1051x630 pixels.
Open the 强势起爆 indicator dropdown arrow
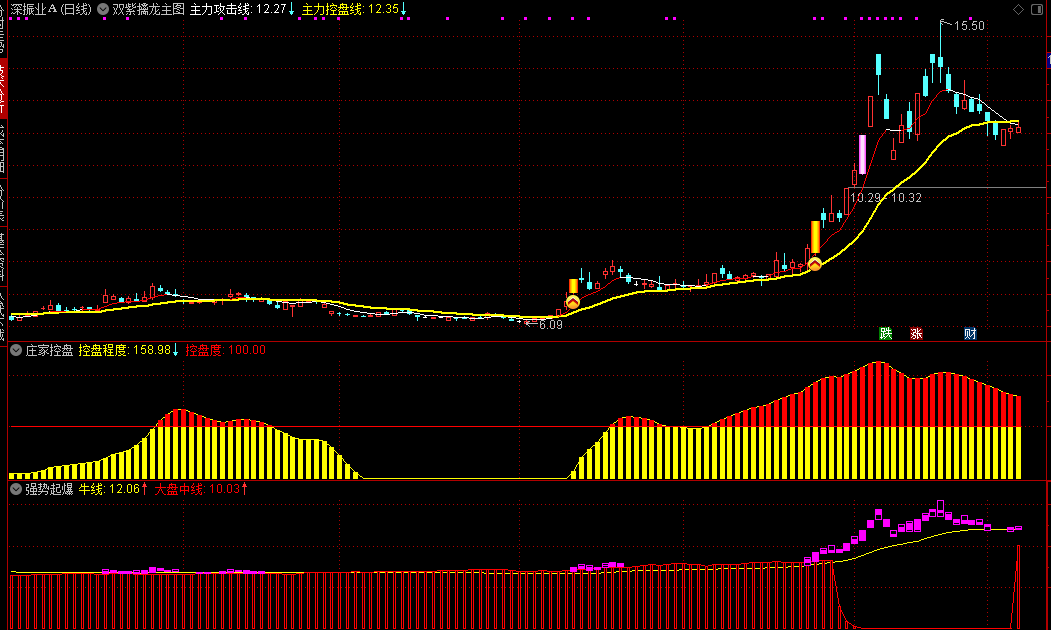16,489
